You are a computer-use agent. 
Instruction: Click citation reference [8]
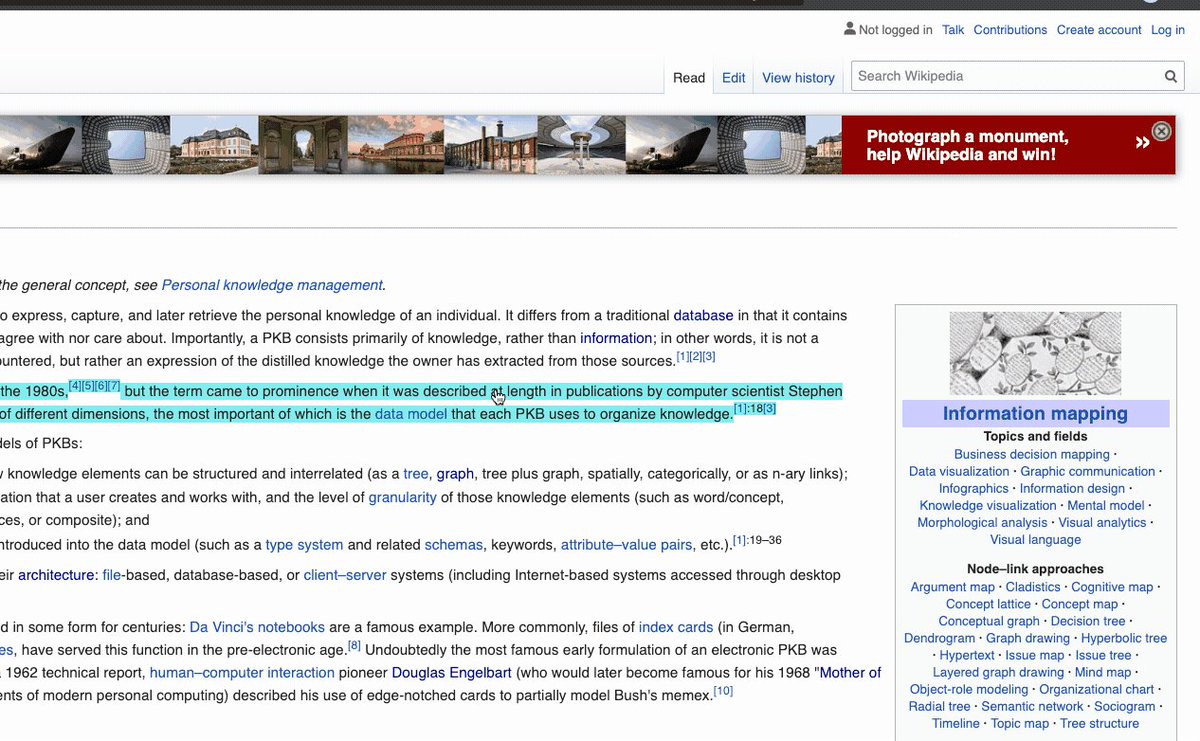tap(354, 646)
